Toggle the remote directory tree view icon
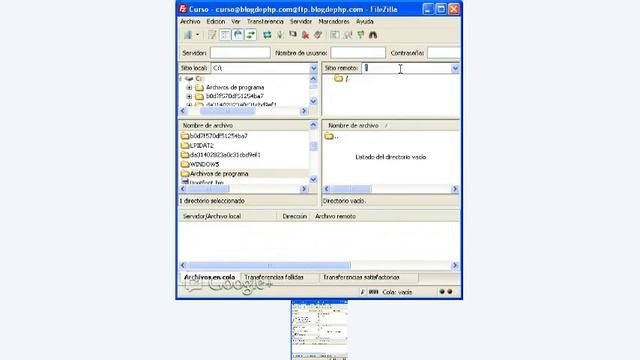This screenshot has width=640, height=360. tap(238, 35)
